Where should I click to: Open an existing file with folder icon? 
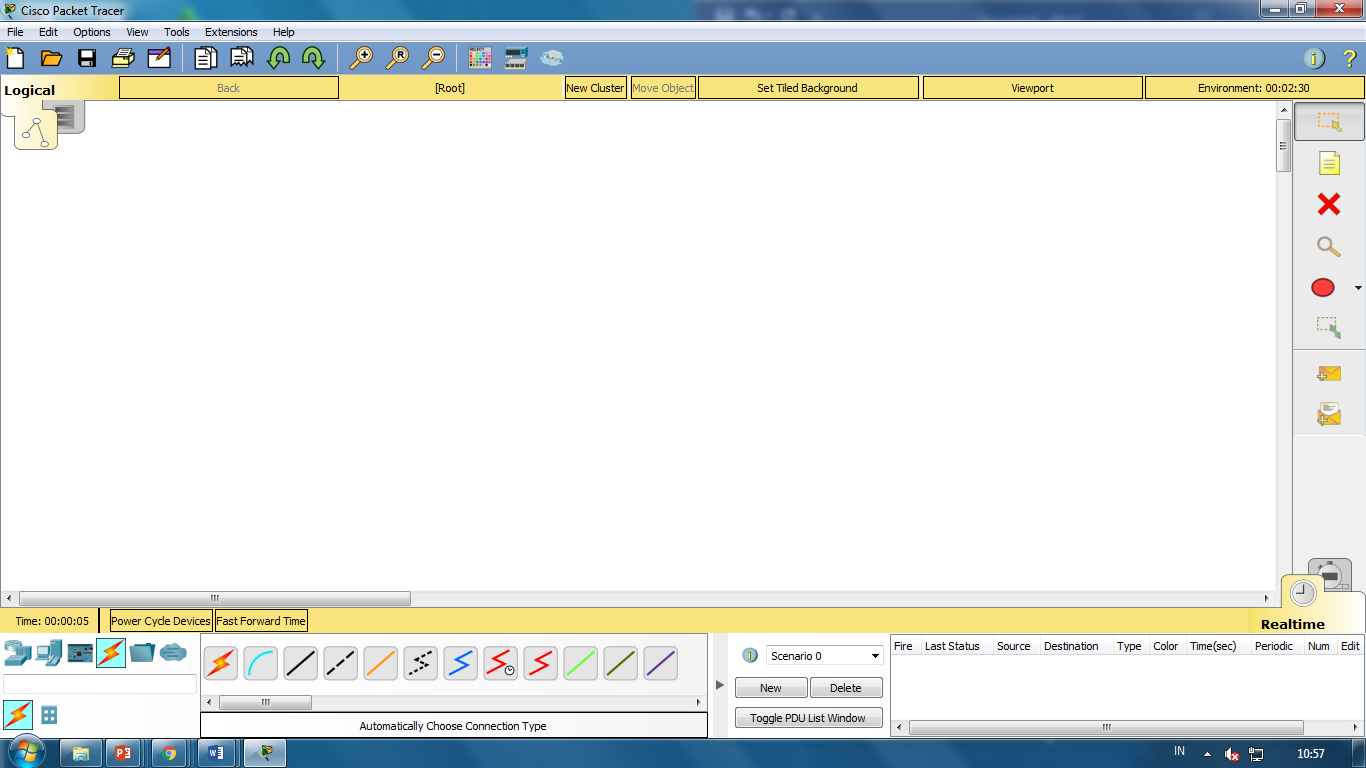(51, 58)
